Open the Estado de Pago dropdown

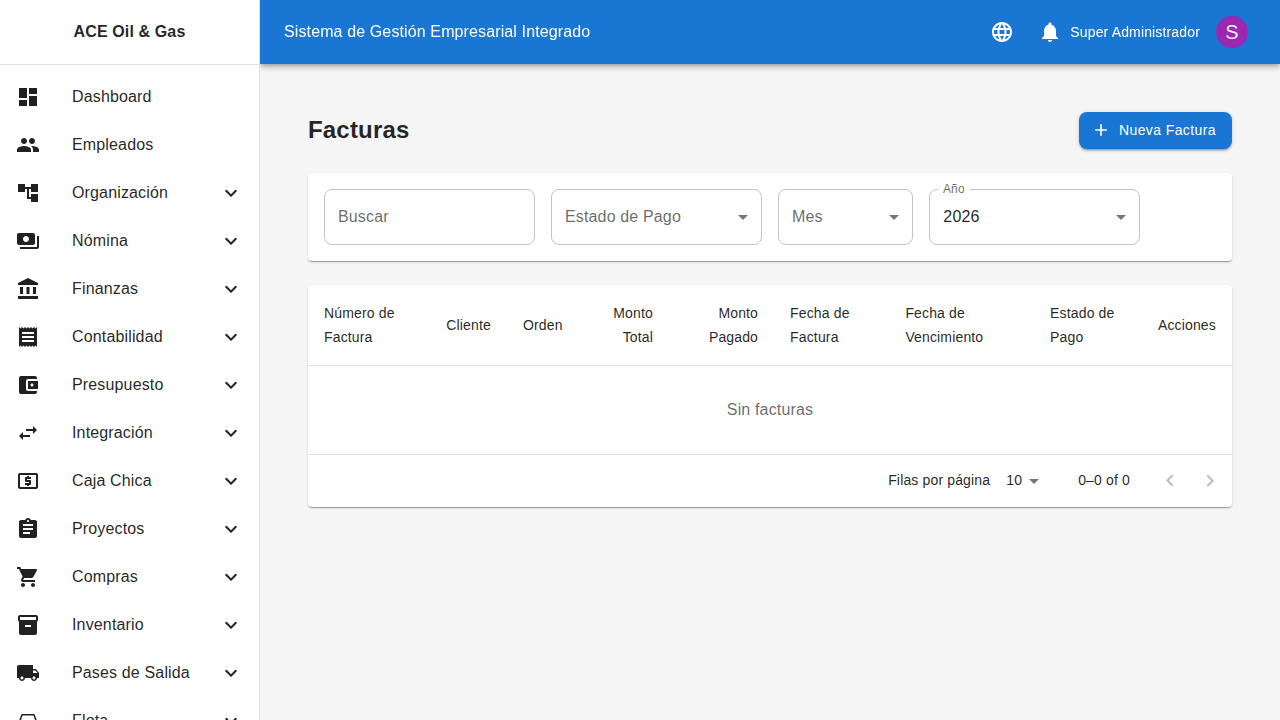(x=656, y=217)
